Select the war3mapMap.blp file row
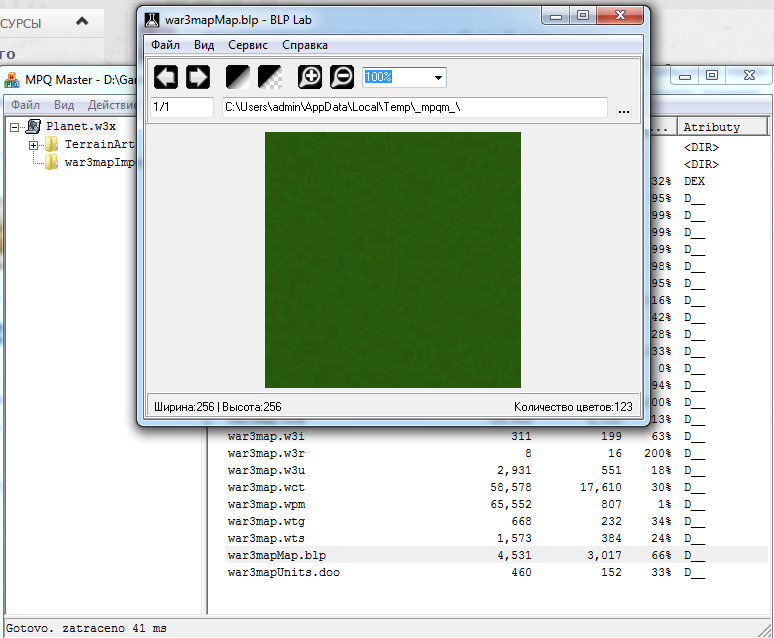The image size is (774, 638). tap(496, 555)
